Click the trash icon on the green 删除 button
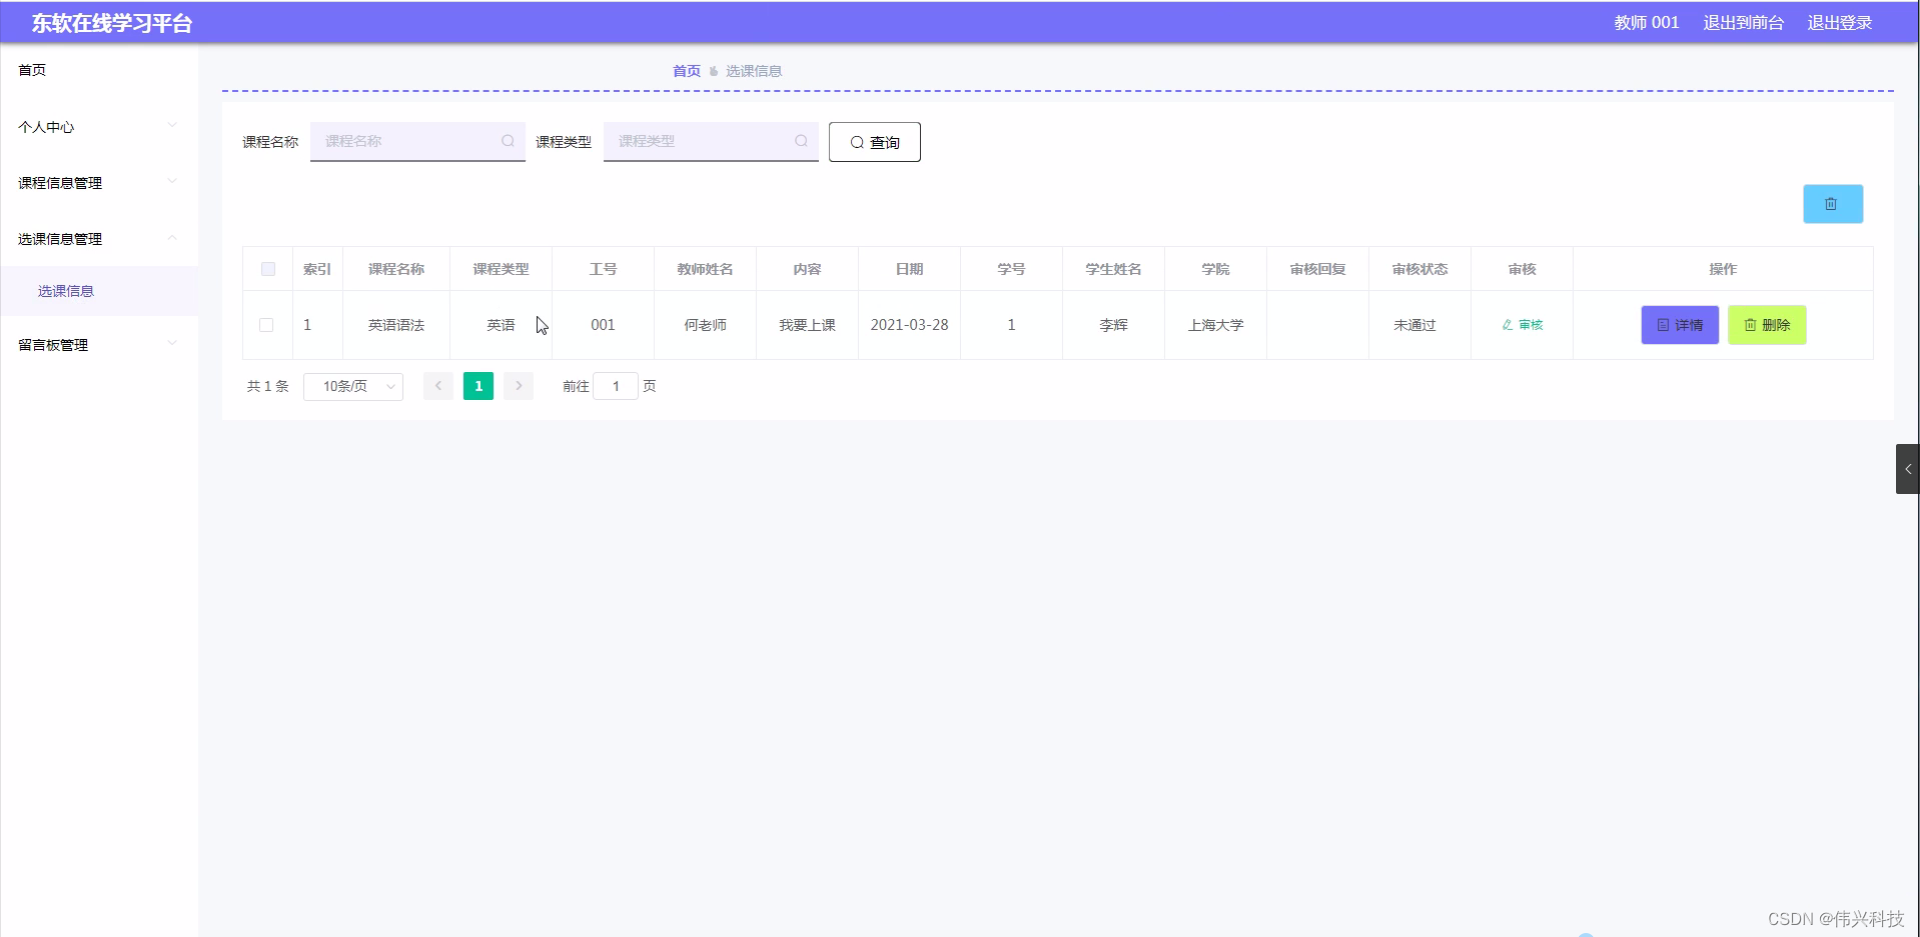Screen dimensions: 1920x937 click(x=1751, y=324)
